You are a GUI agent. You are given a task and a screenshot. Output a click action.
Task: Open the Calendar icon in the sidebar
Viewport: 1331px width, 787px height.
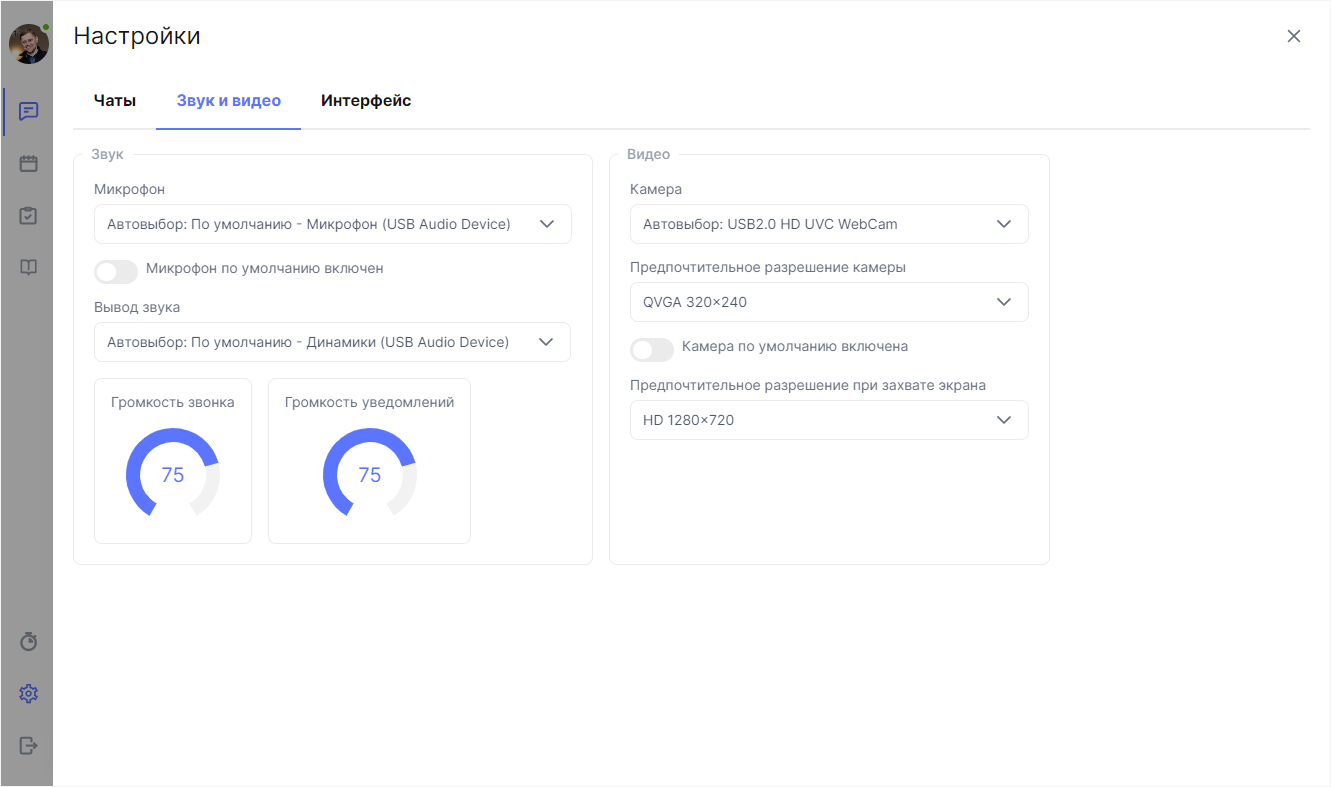27,163
